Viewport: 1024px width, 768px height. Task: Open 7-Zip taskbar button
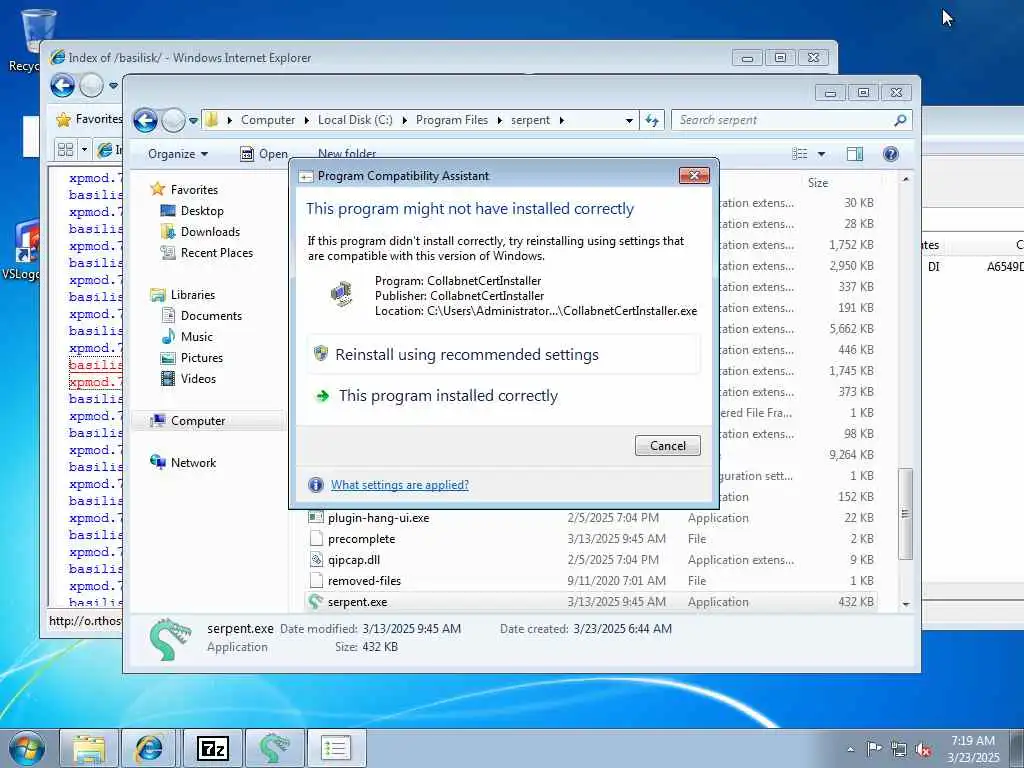(x=213, y=748)
